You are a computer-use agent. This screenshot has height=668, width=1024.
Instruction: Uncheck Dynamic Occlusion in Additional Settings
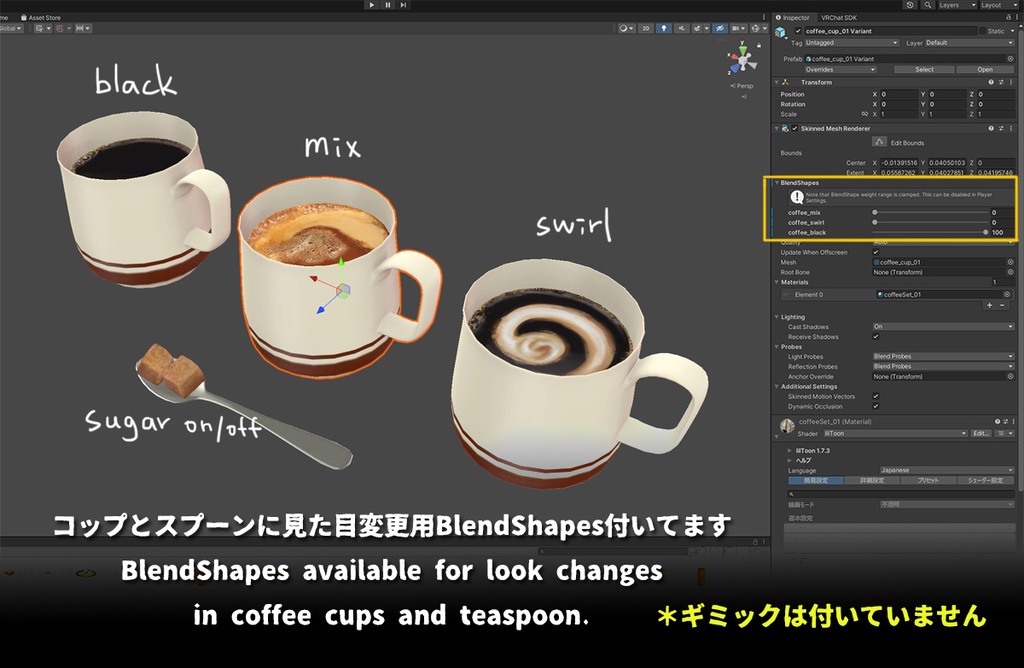pos(875,406)
